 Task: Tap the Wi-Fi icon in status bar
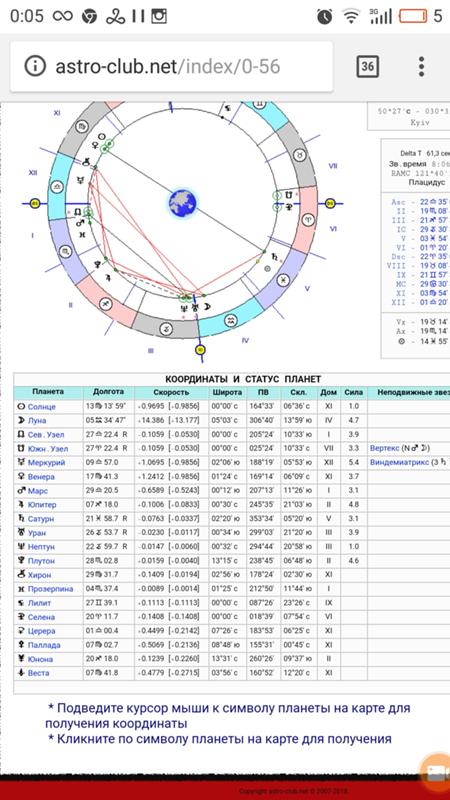[x=351, y=16]
